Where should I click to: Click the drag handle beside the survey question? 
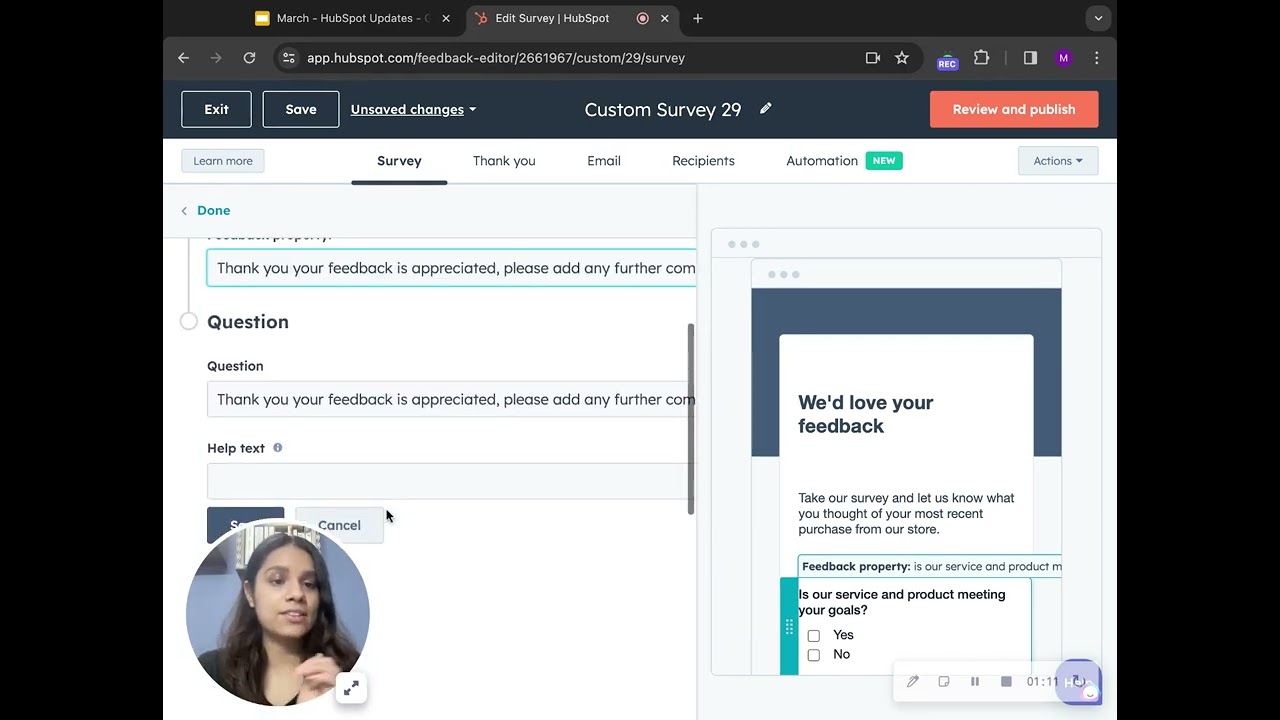(x=789, y=627)
